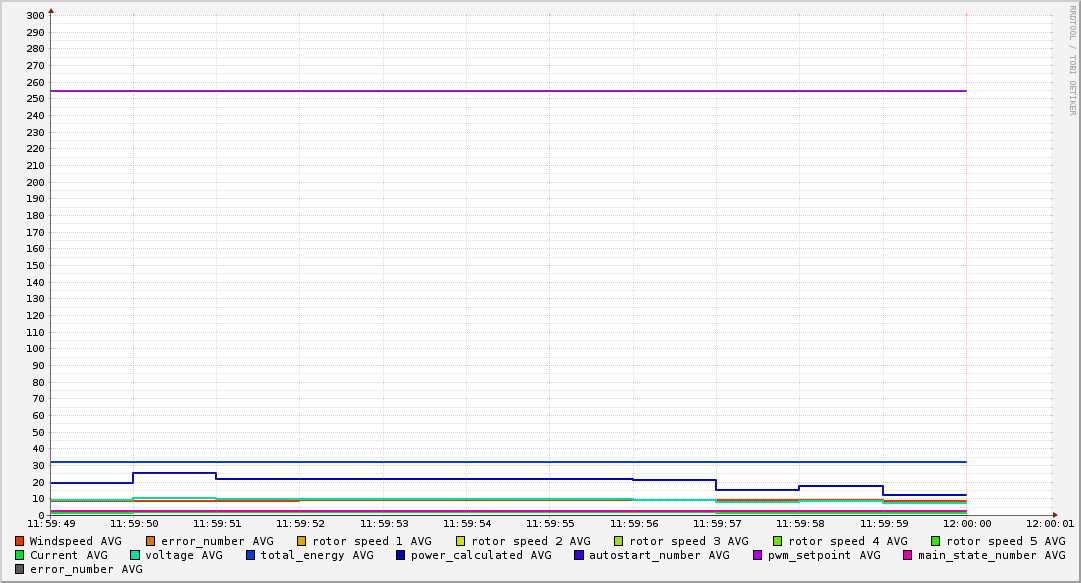Click the red Windspeed AVG legend swatch
1081x583 pixels.
[x=20, y=541]
